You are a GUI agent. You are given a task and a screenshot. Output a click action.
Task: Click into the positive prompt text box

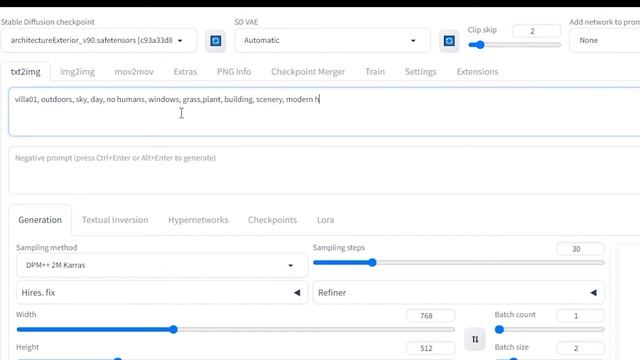coord(324,111)
